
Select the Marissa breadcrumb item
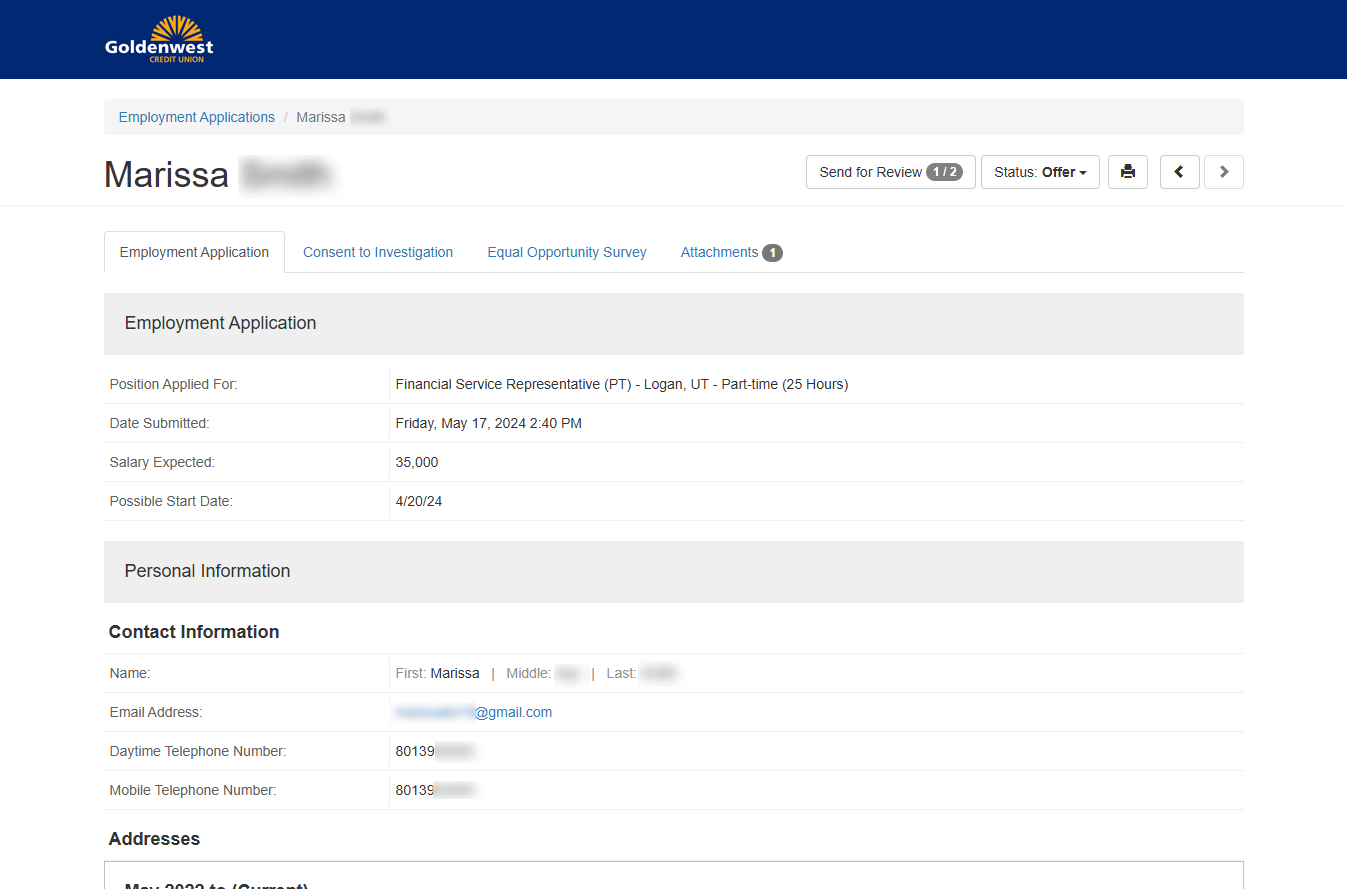321,117
